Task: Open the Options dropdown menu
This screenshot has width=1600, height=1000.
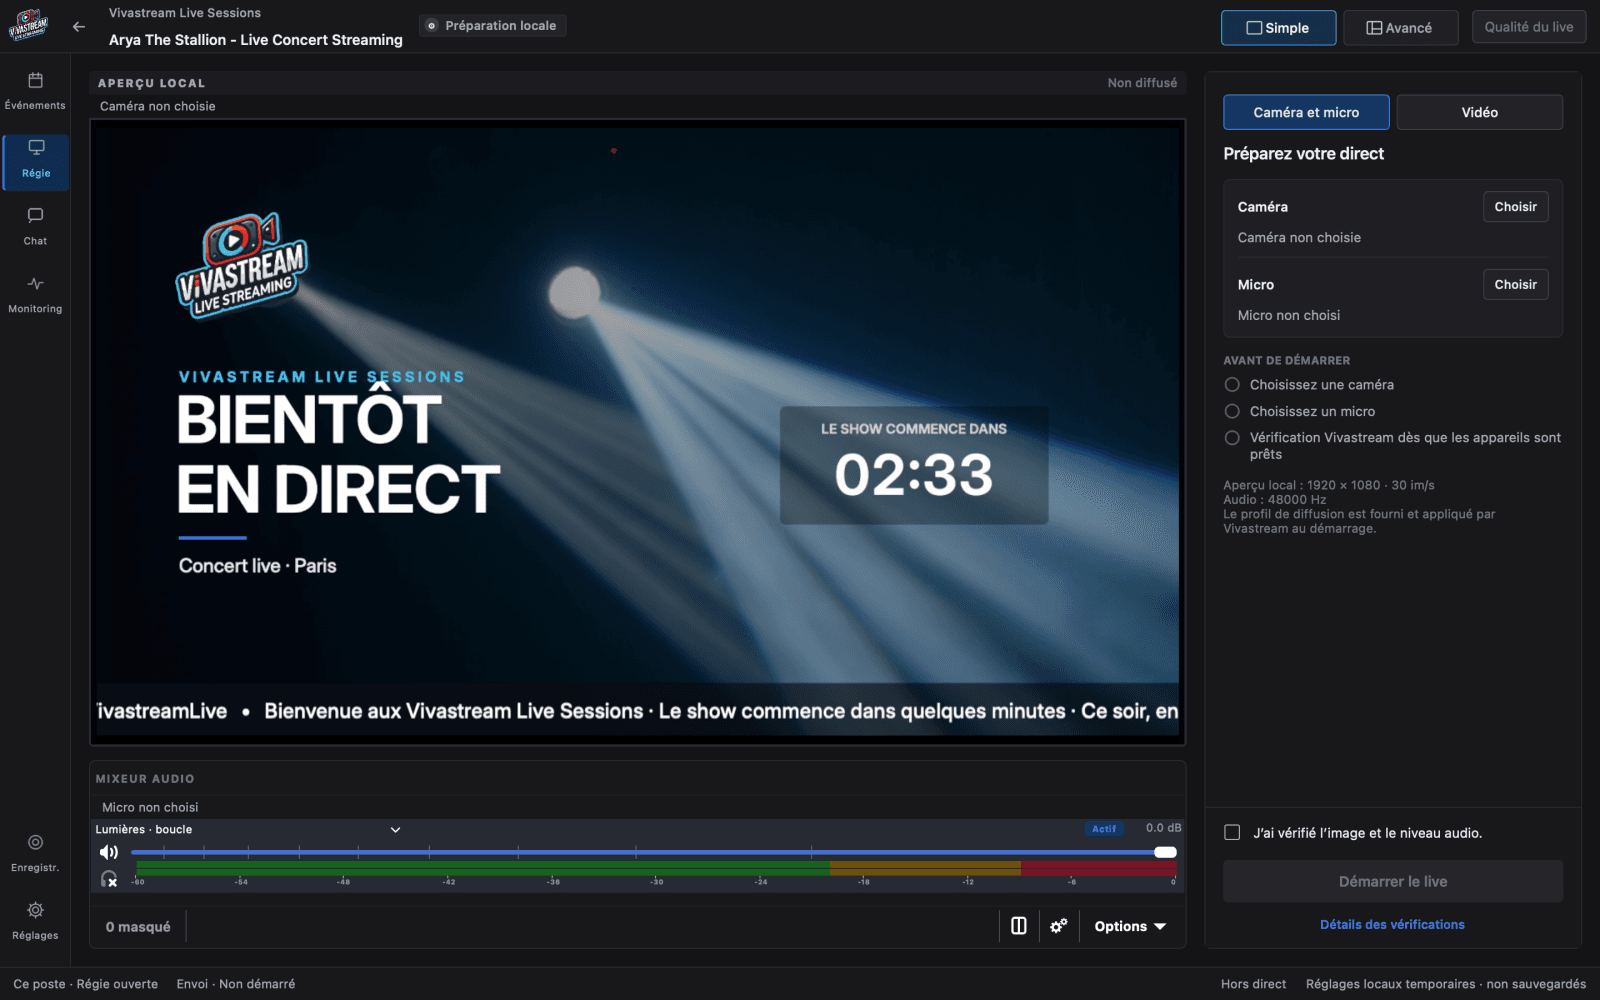Action: pos(1130,926)
